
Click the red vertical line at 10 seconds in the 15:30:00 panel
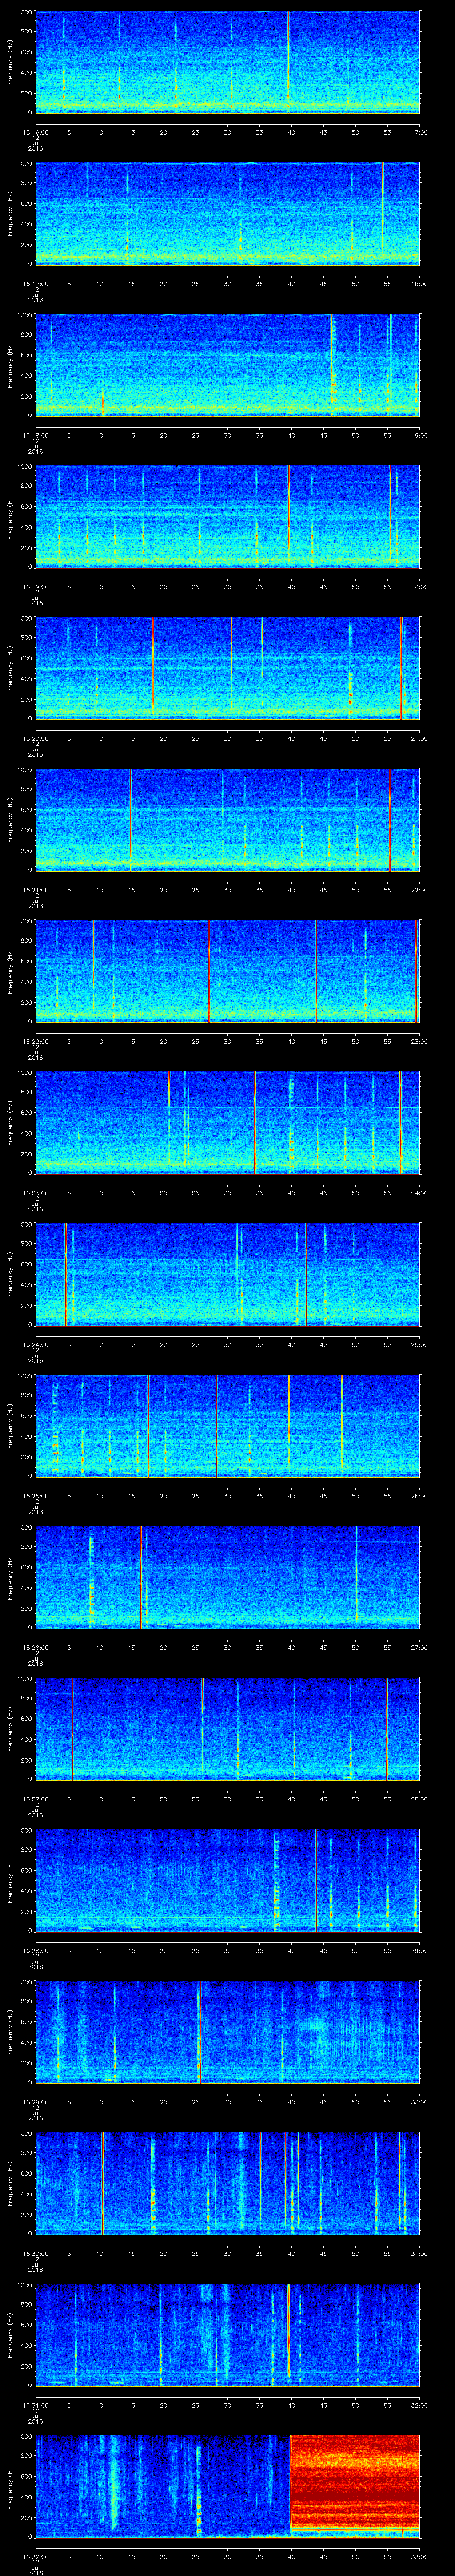[102, 2183]
